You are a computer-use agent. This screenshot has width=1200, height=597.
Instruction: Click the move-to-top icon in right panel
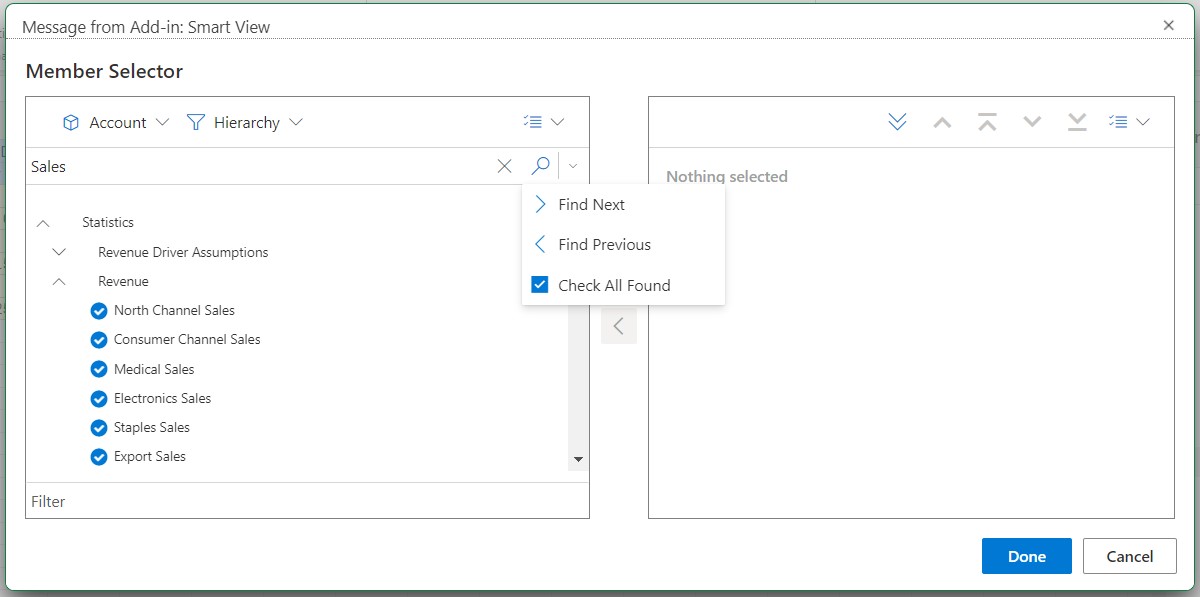coord(987,120)
